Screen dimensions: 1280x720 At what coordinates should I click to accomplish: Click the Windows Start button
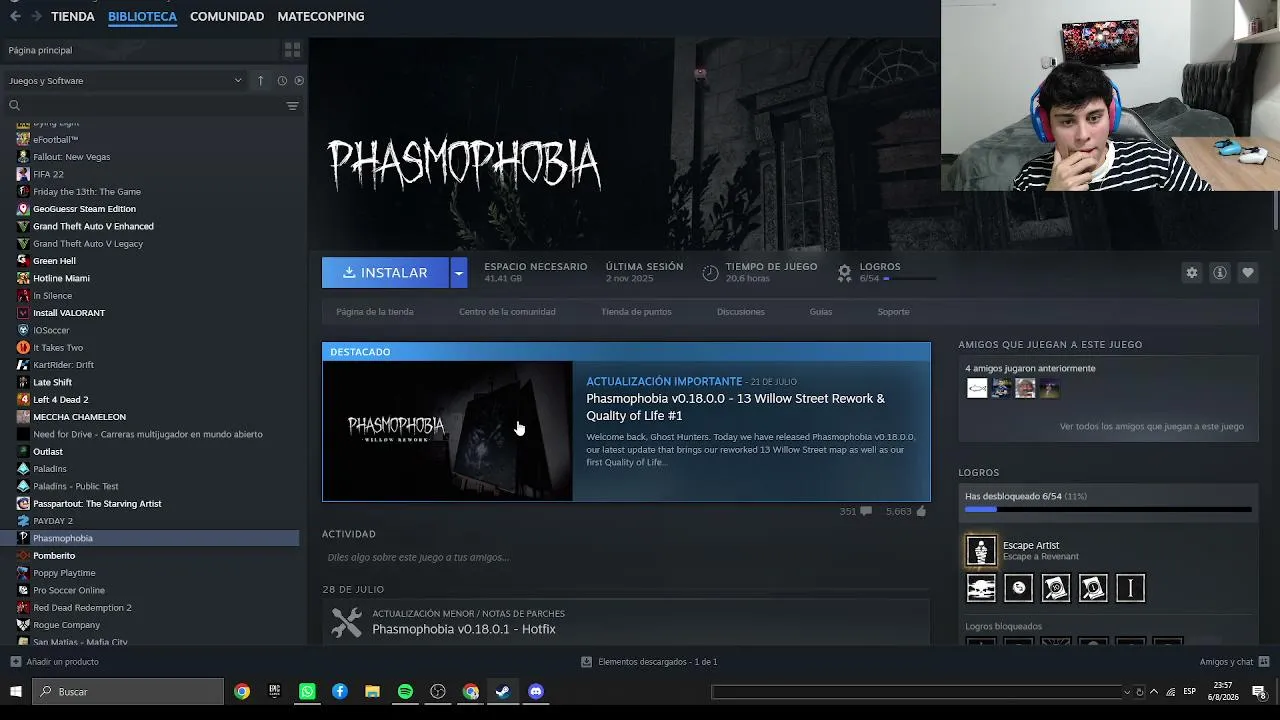coord(16,691)
